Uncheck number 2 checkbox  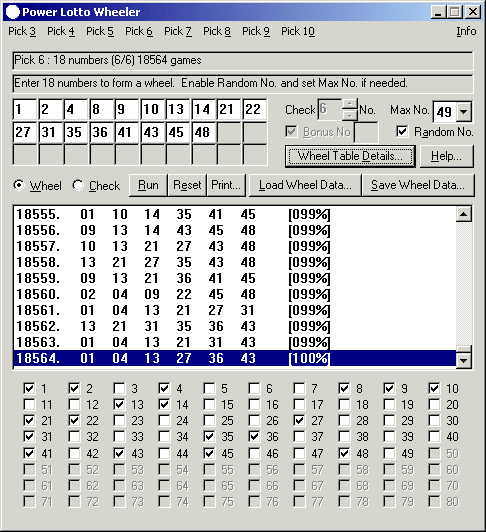pyautogui.click(x=74, y=388)
